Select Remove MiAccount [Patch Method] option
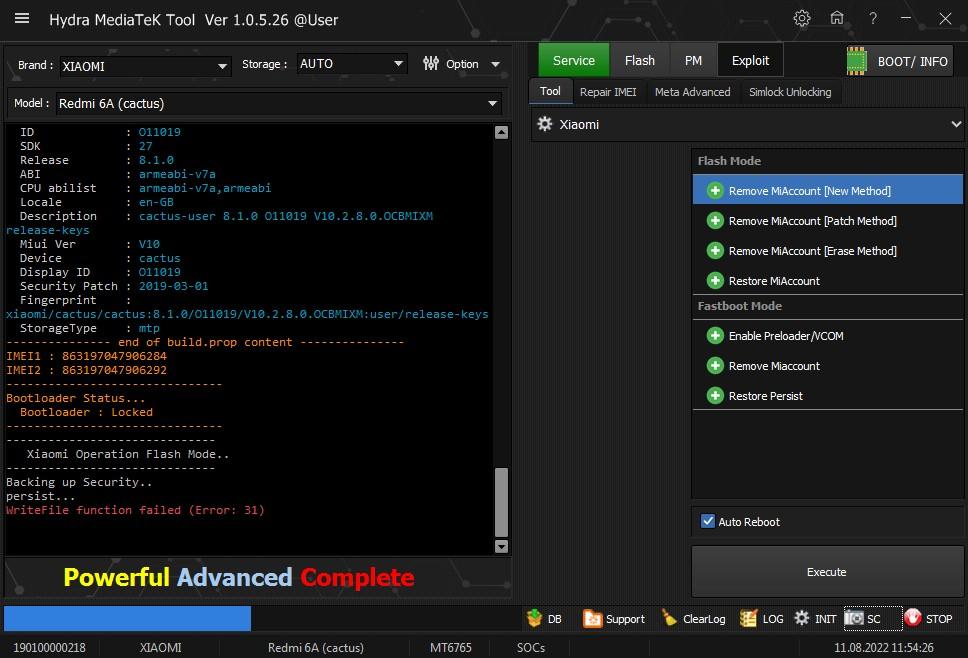The height and width of the screenshot is (658, 968). click(x=812, y=221)
